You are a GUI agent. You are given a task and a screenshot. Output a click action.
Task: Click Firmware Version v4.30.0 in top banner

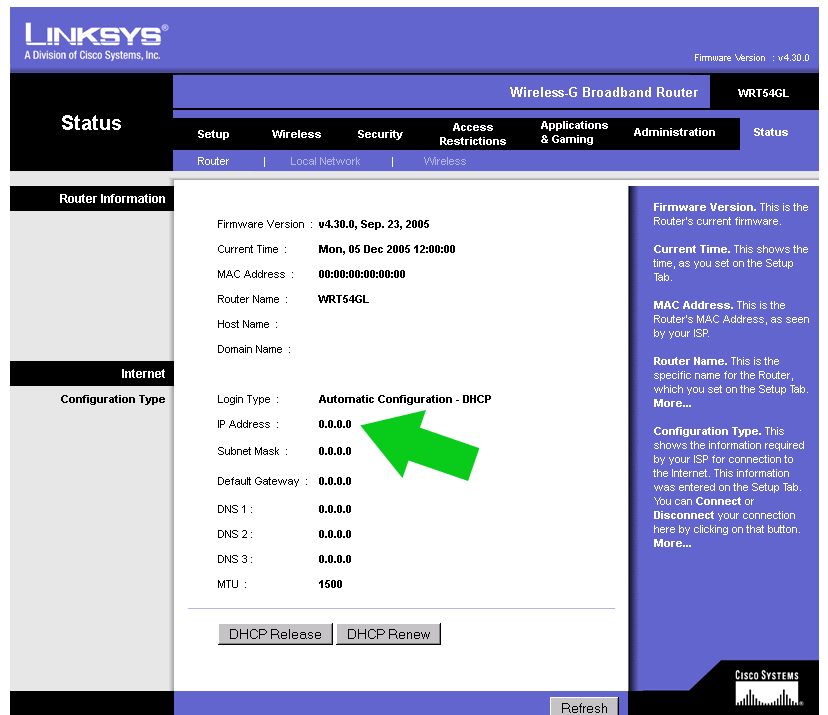point(751,58)
